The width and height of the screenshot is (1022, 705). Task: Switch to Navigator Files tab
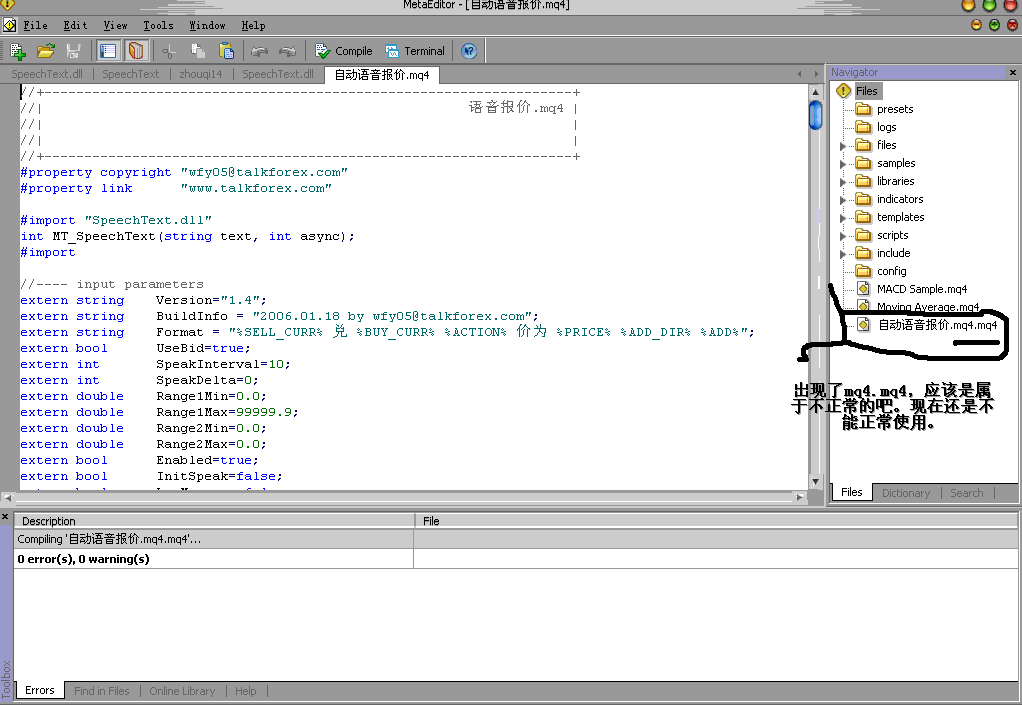(x=851, y=493)
